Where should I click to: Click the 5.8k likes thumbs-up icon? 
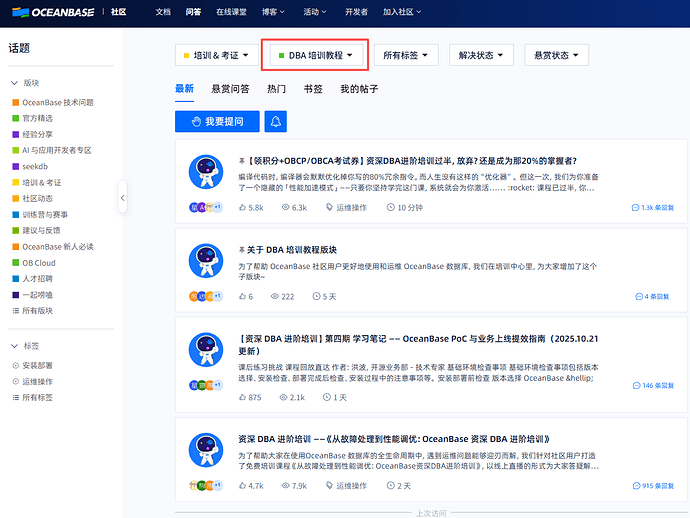click(243, 208)
